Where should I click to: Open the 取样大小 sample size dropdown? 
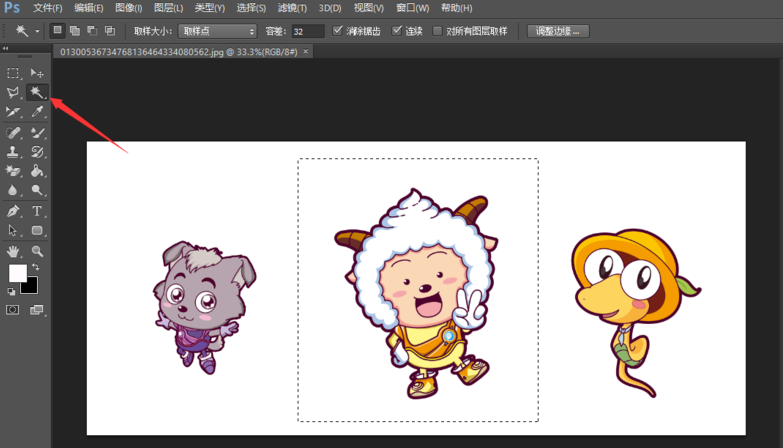(x=217, y=31)
